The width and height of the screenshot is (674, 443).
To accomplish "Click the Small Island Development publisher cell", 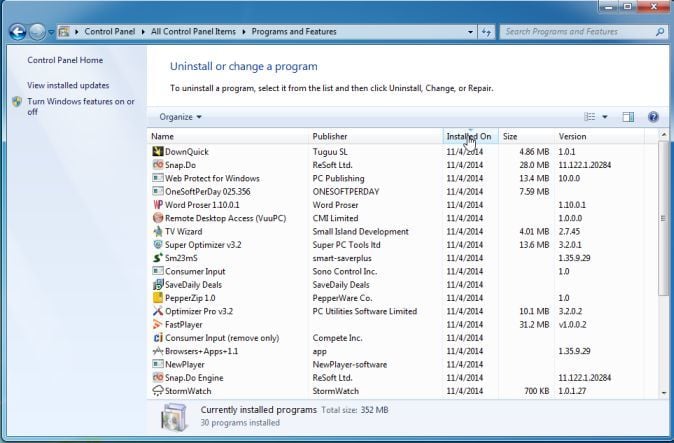I will click(360, 231).
